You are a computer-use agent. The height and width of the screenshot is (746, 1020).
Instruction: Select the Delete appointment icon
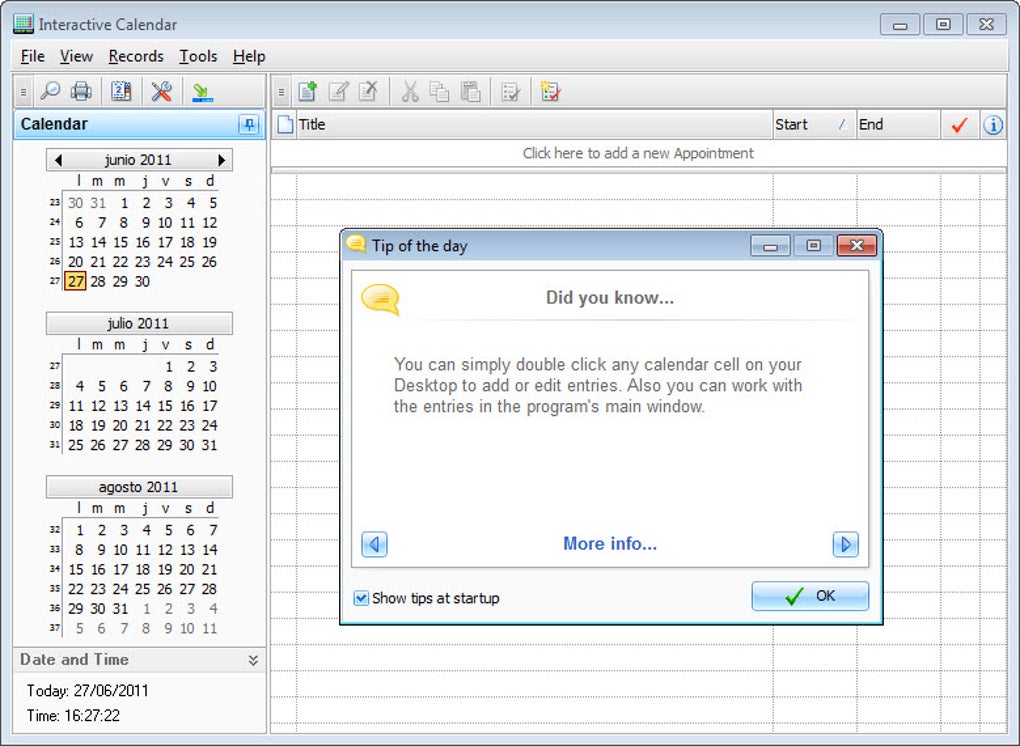367,91
